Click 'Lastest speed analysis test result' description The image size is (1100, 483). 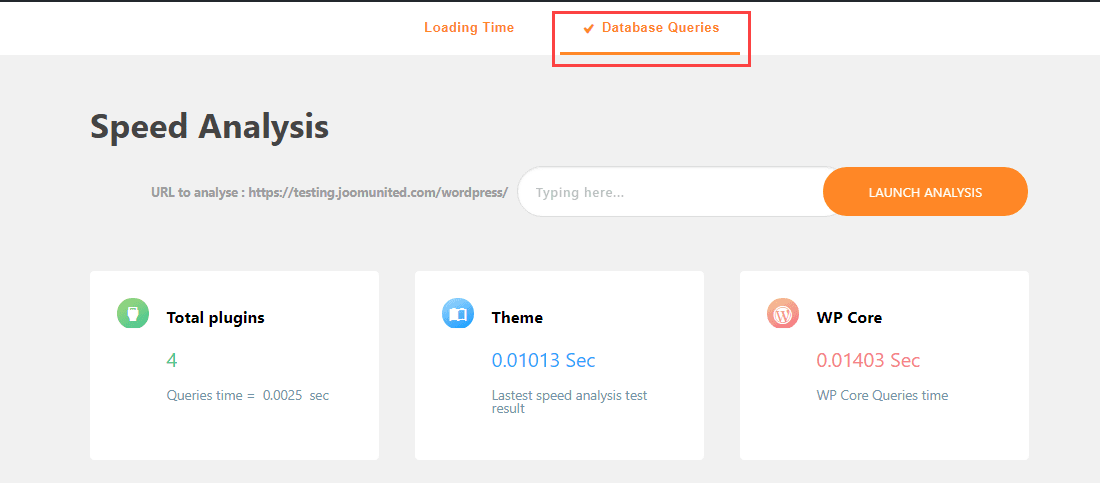[x=570, y=402]
